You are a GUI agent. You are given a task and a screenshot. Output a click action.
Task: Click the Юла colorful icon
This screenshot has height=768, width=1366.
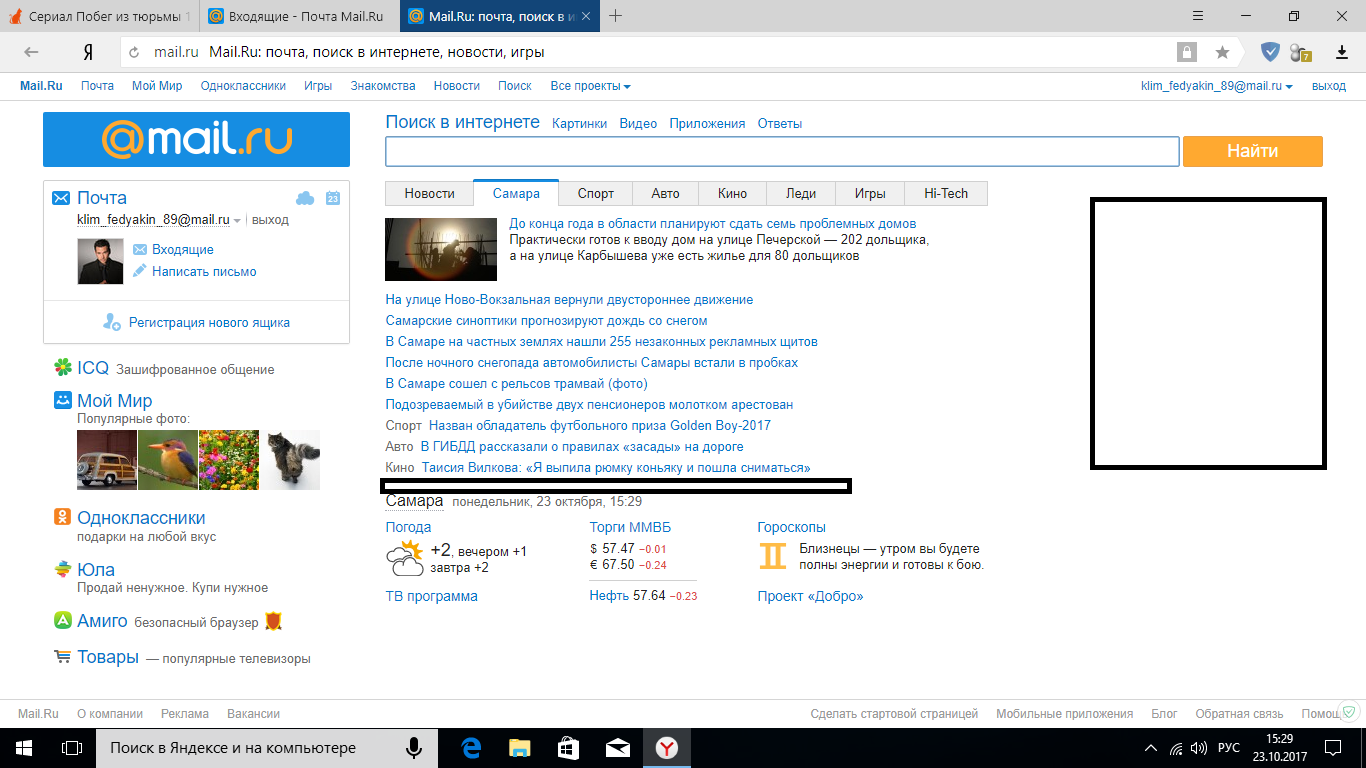pos(62,569)
